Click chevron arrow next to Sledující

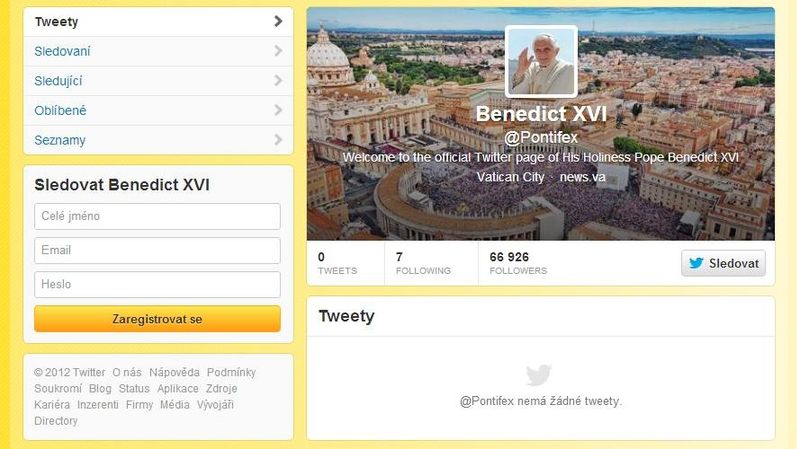(278, 80)
